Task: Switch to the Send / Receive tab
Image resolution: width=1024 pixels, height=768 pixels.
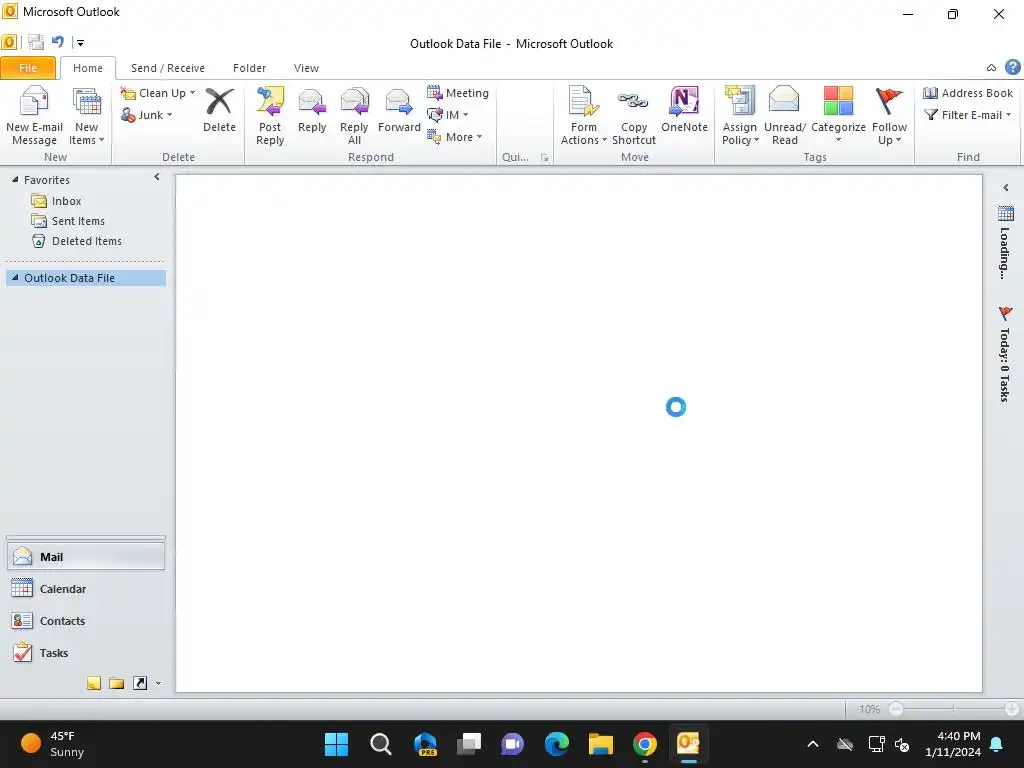Action: 168,68
